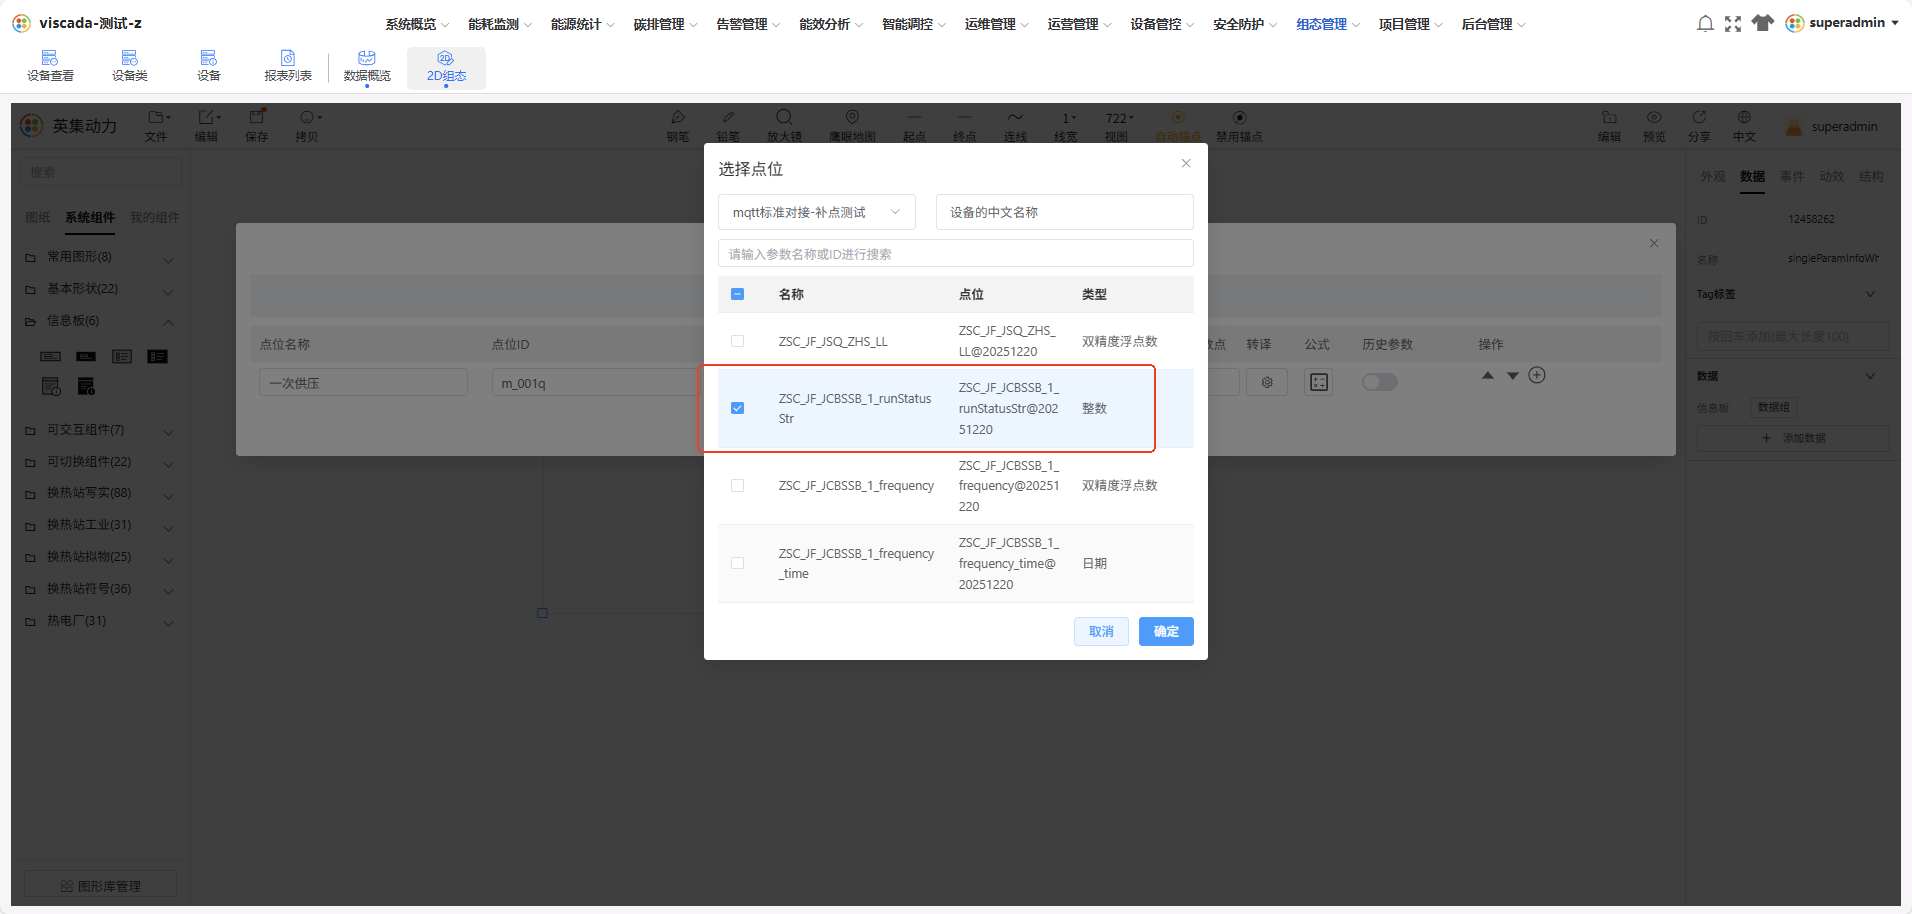The width and height of the screenshot is (1912, 914).
Task: Uncheck the ZSC_JF_JCBSSB_1_runStatusStr row checkbox
Action: [x=737, y=408]
